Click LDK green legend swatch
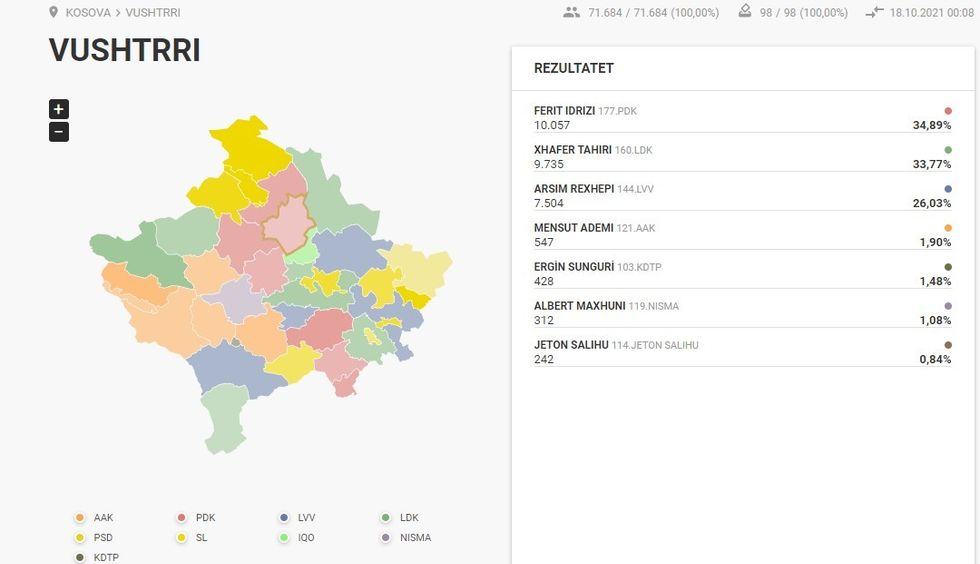 point(386,518)
